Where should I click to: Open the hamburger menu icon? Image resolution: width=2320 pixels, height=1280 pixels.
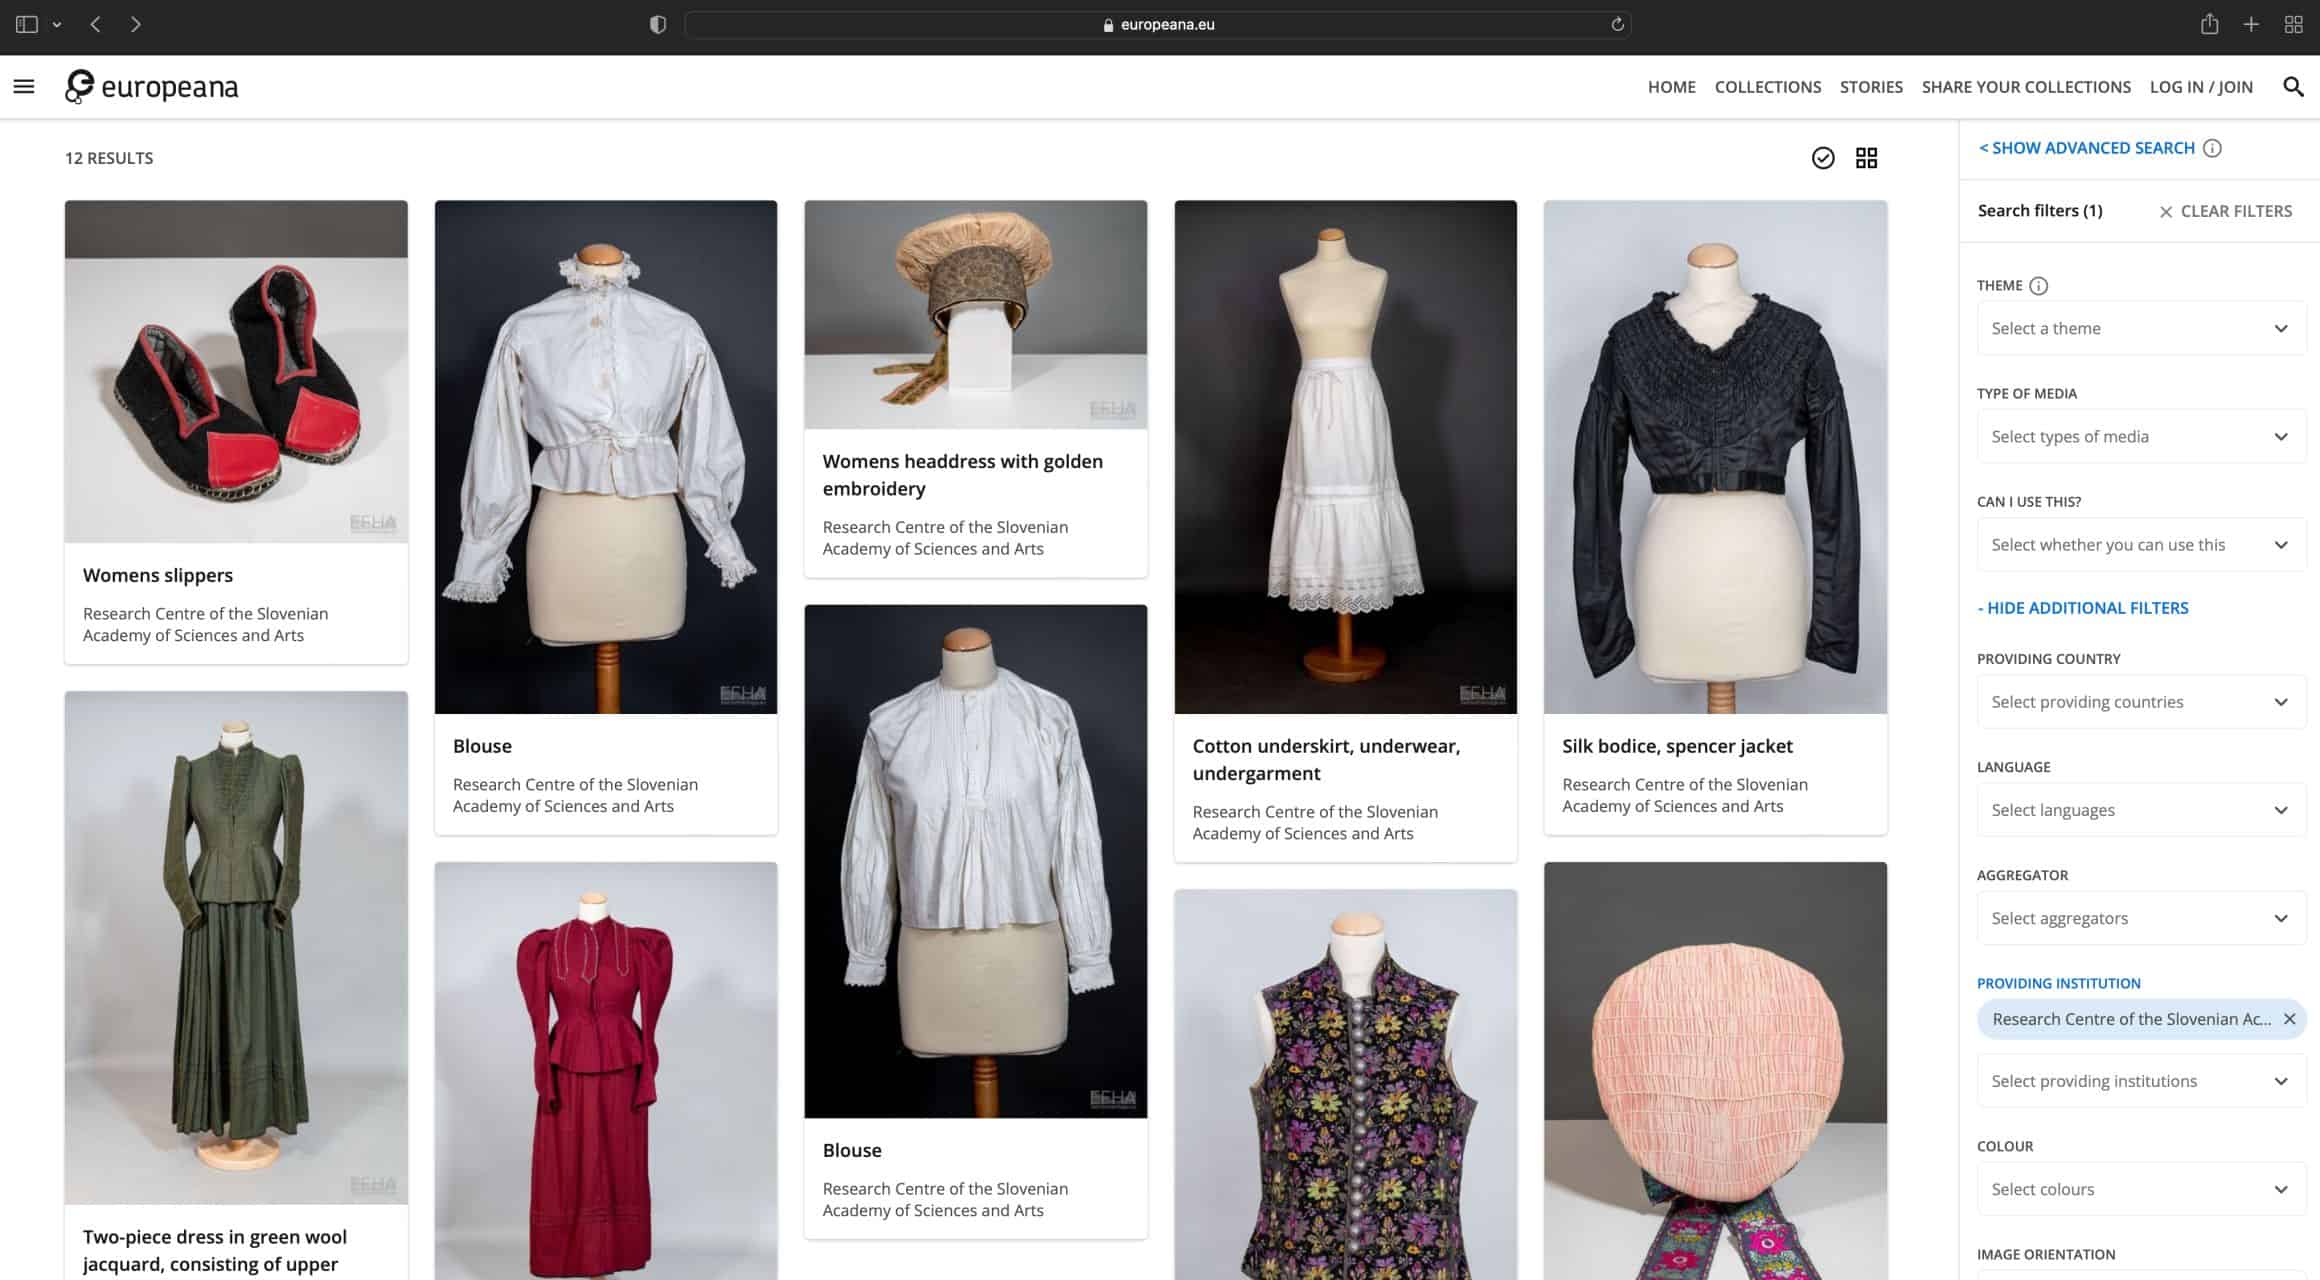point(24,87)
